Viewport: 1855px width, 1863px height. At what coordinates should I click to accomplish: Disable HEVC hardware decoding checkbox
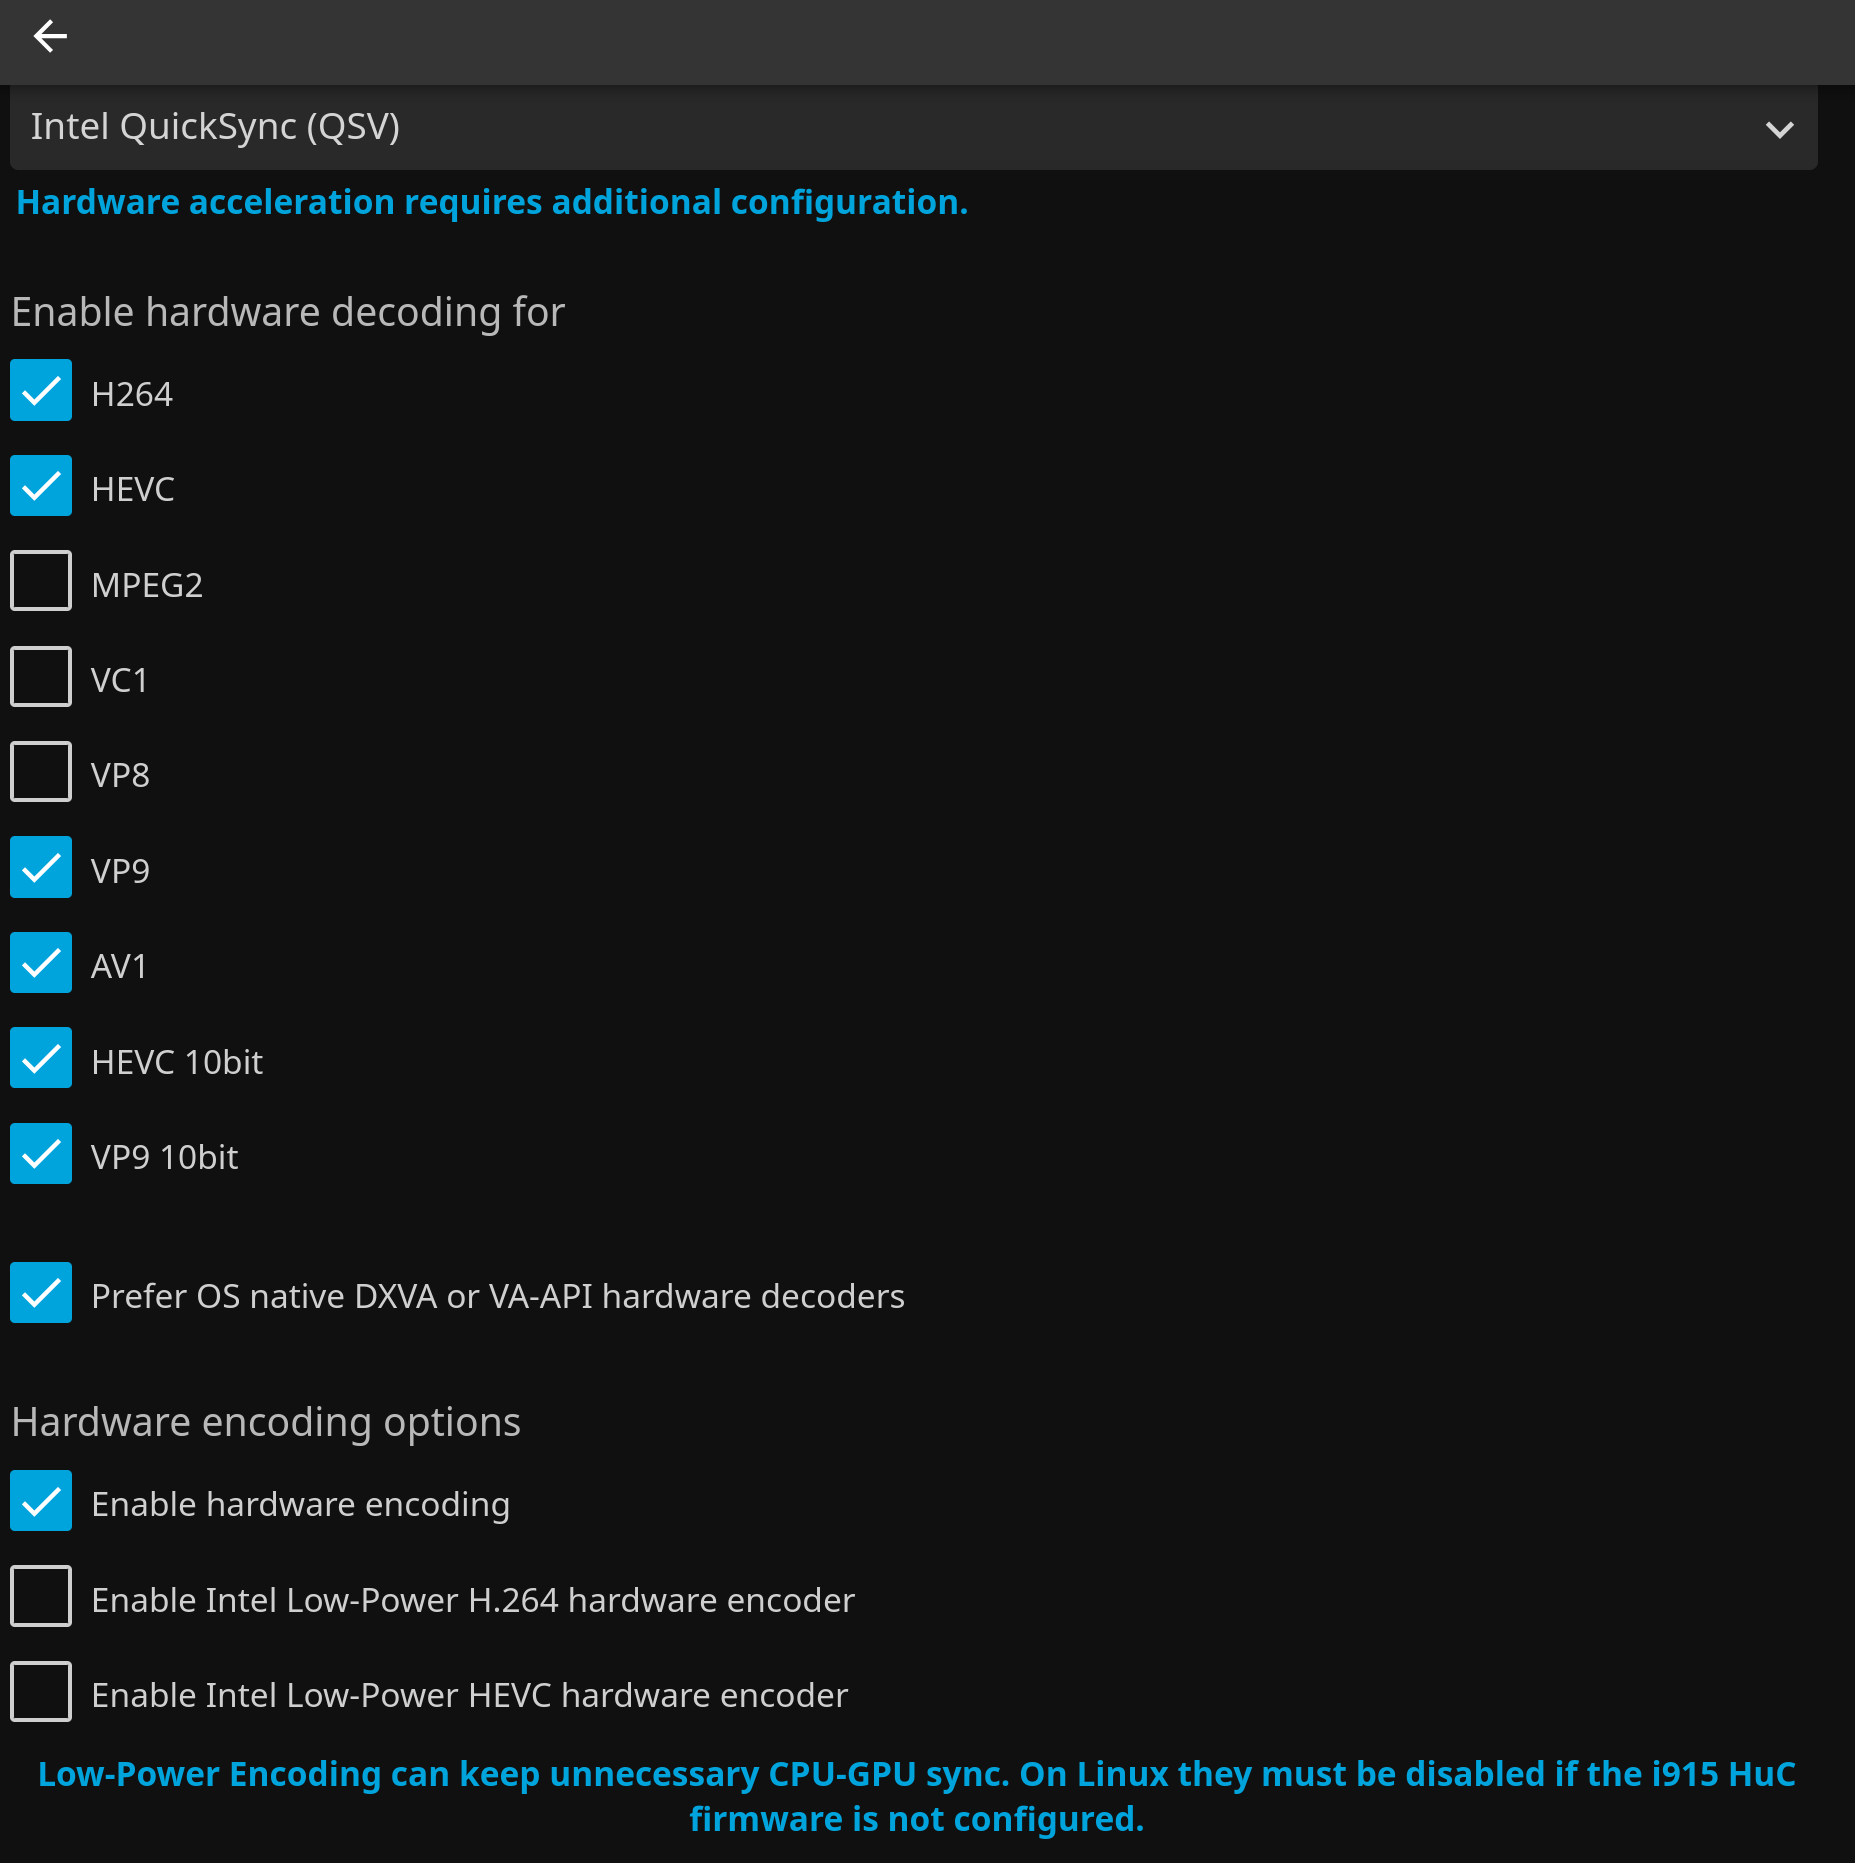(x=41, y=487)
